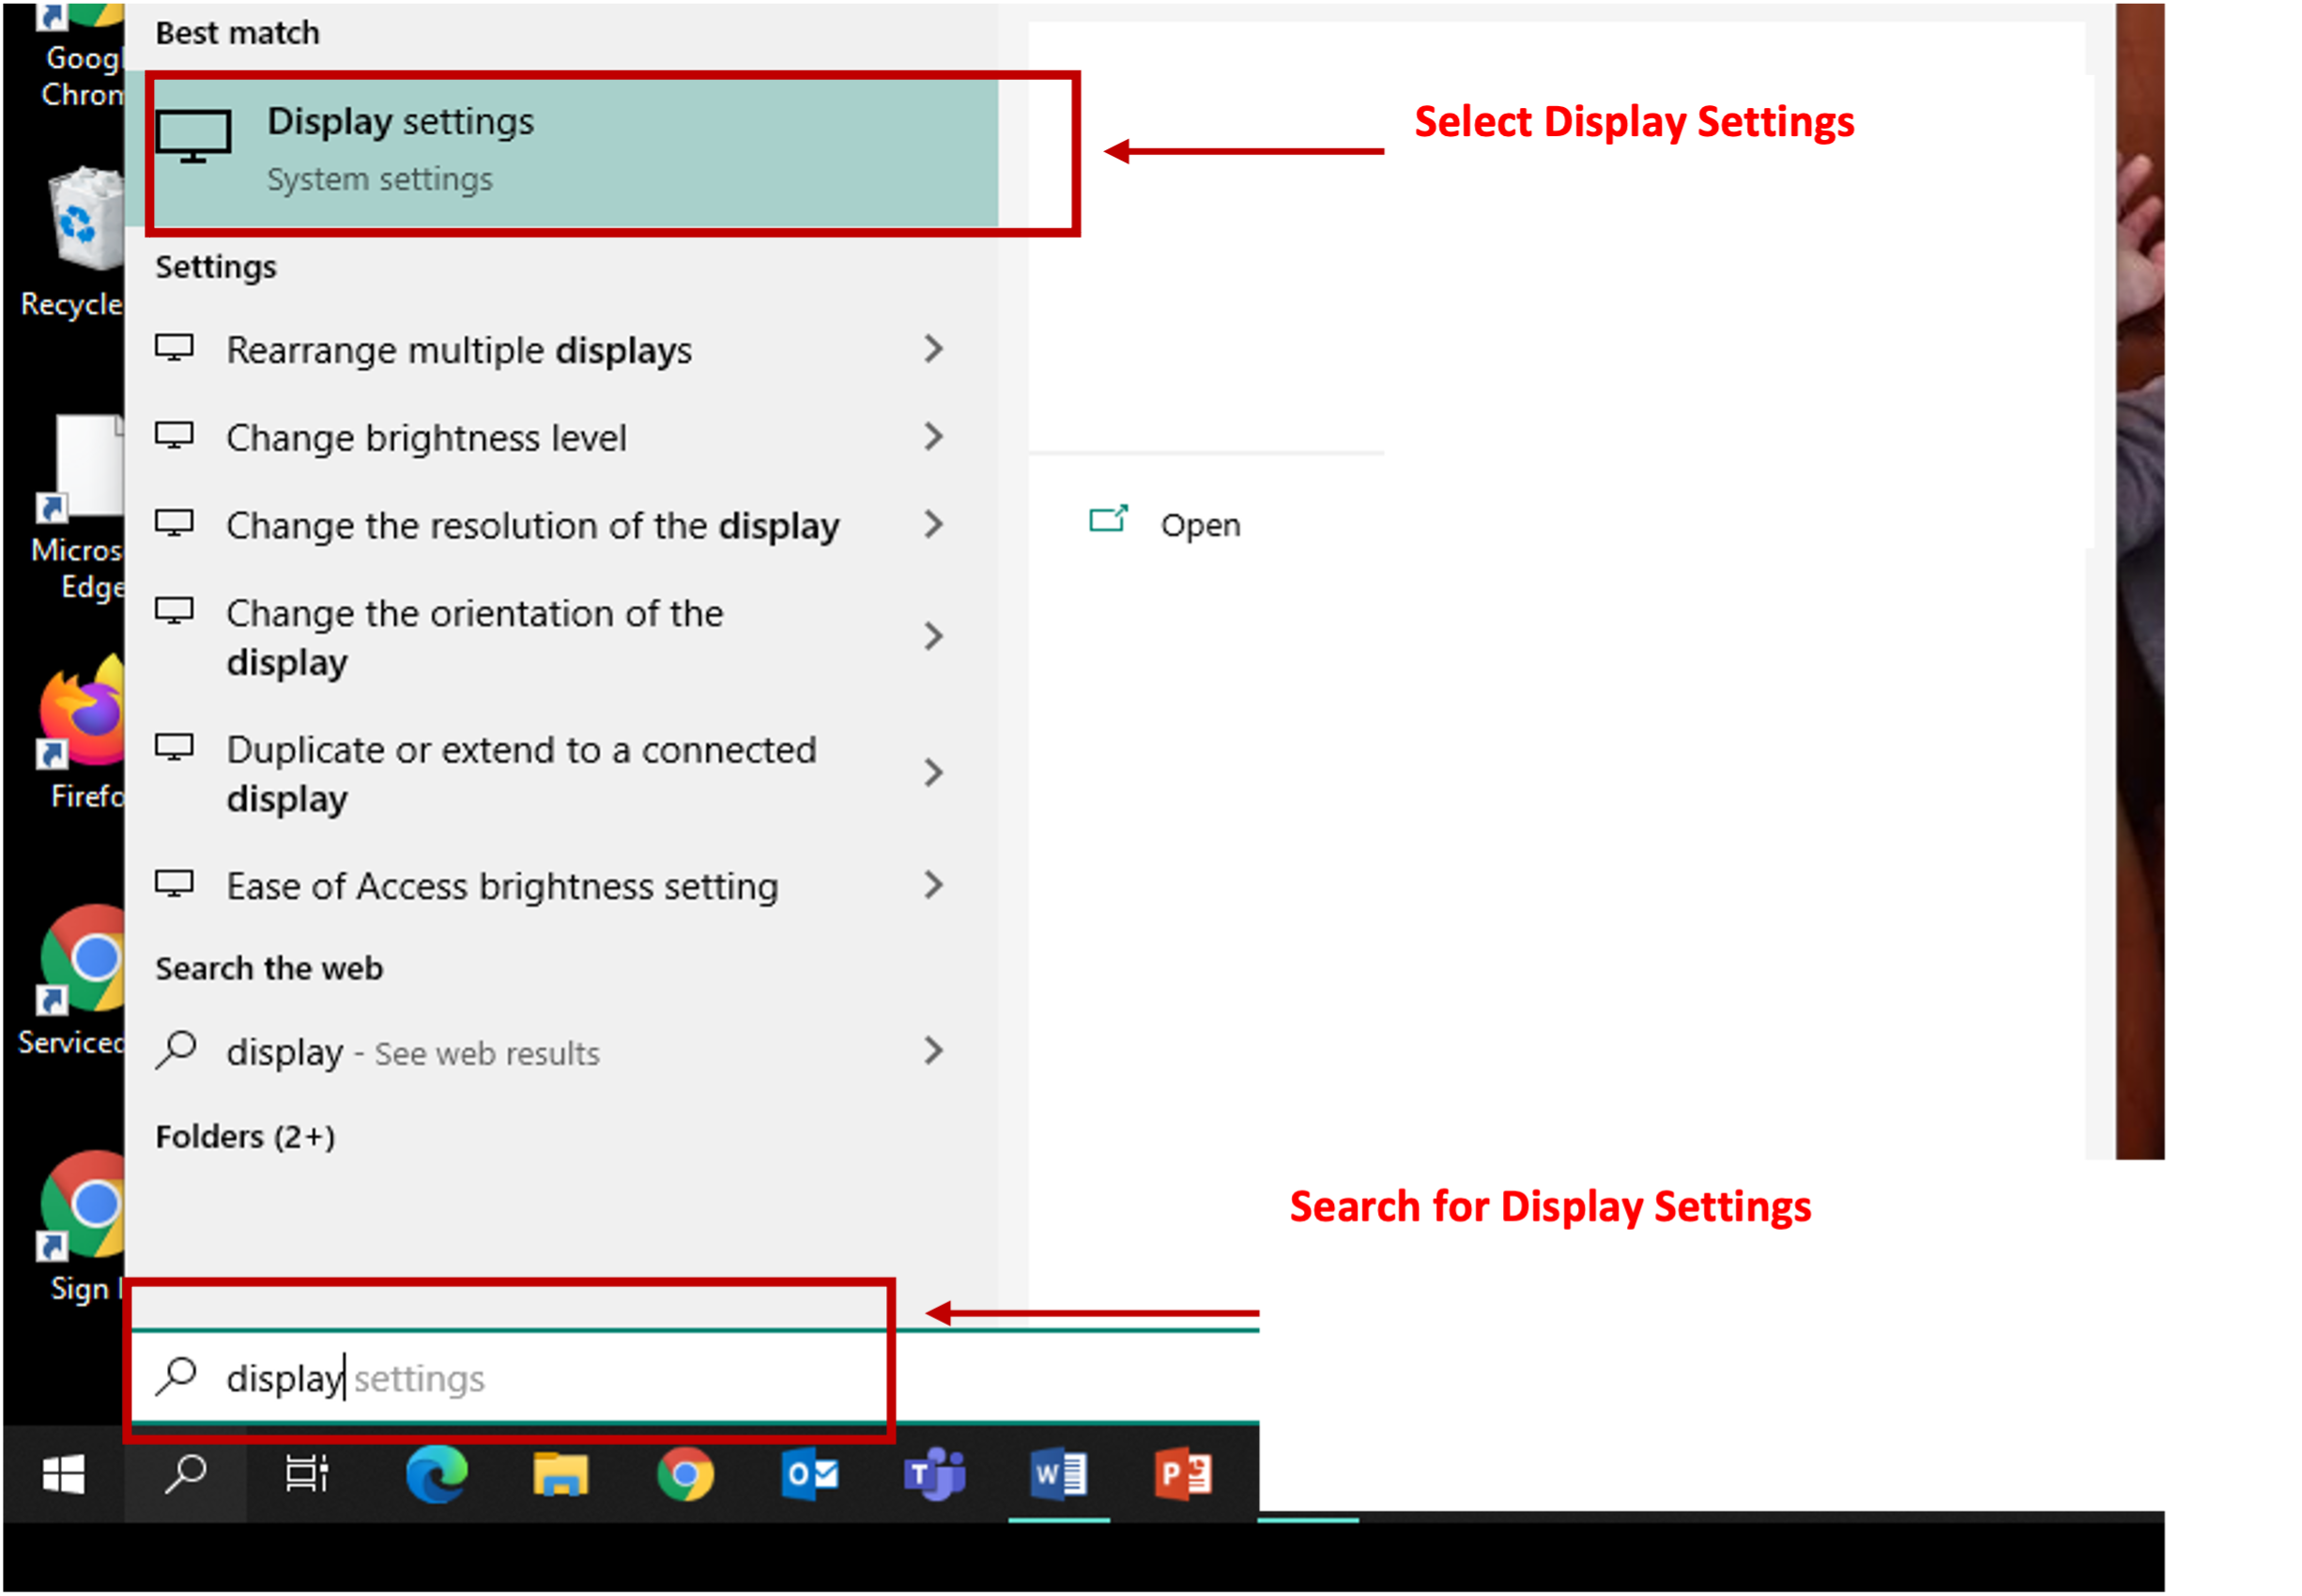Click the taskbar search magnifier icon
2302x1596 pixels.
[185, 1475]
